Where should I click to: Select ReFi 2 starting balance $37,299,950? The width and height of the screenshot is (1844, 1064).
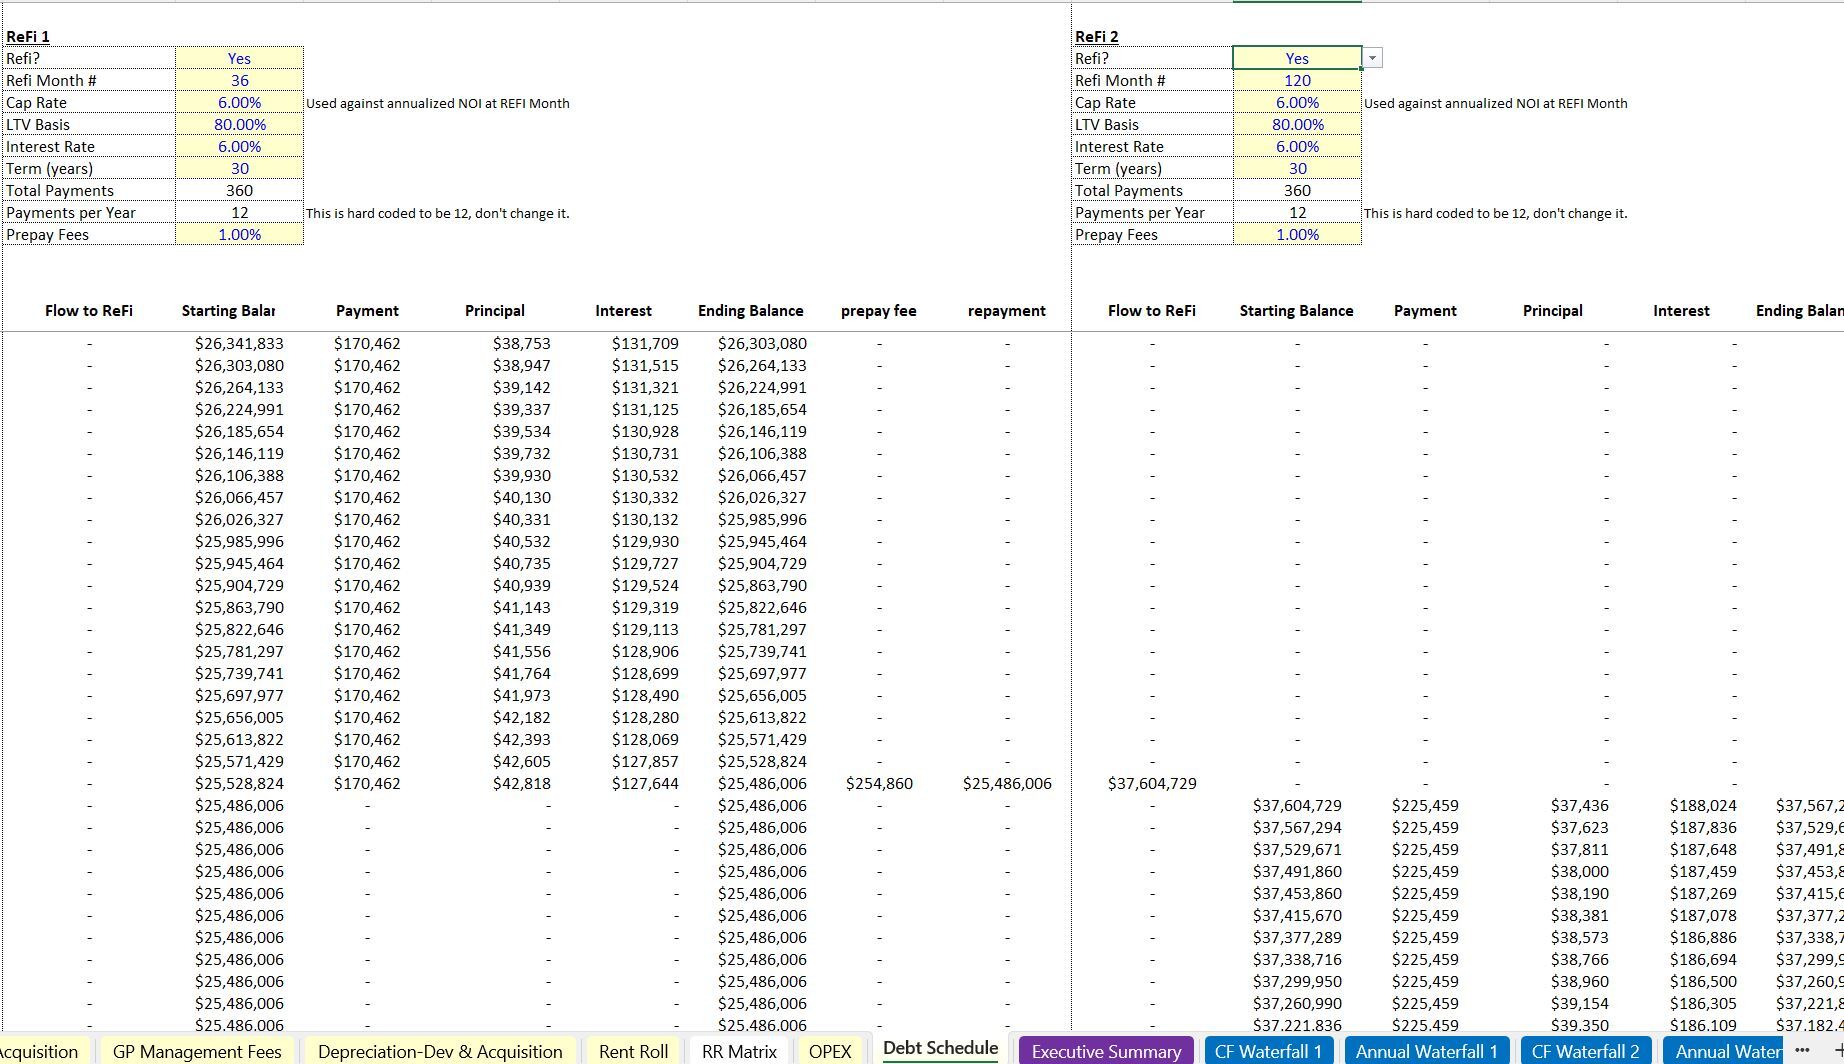click(x=1297, y=981)
